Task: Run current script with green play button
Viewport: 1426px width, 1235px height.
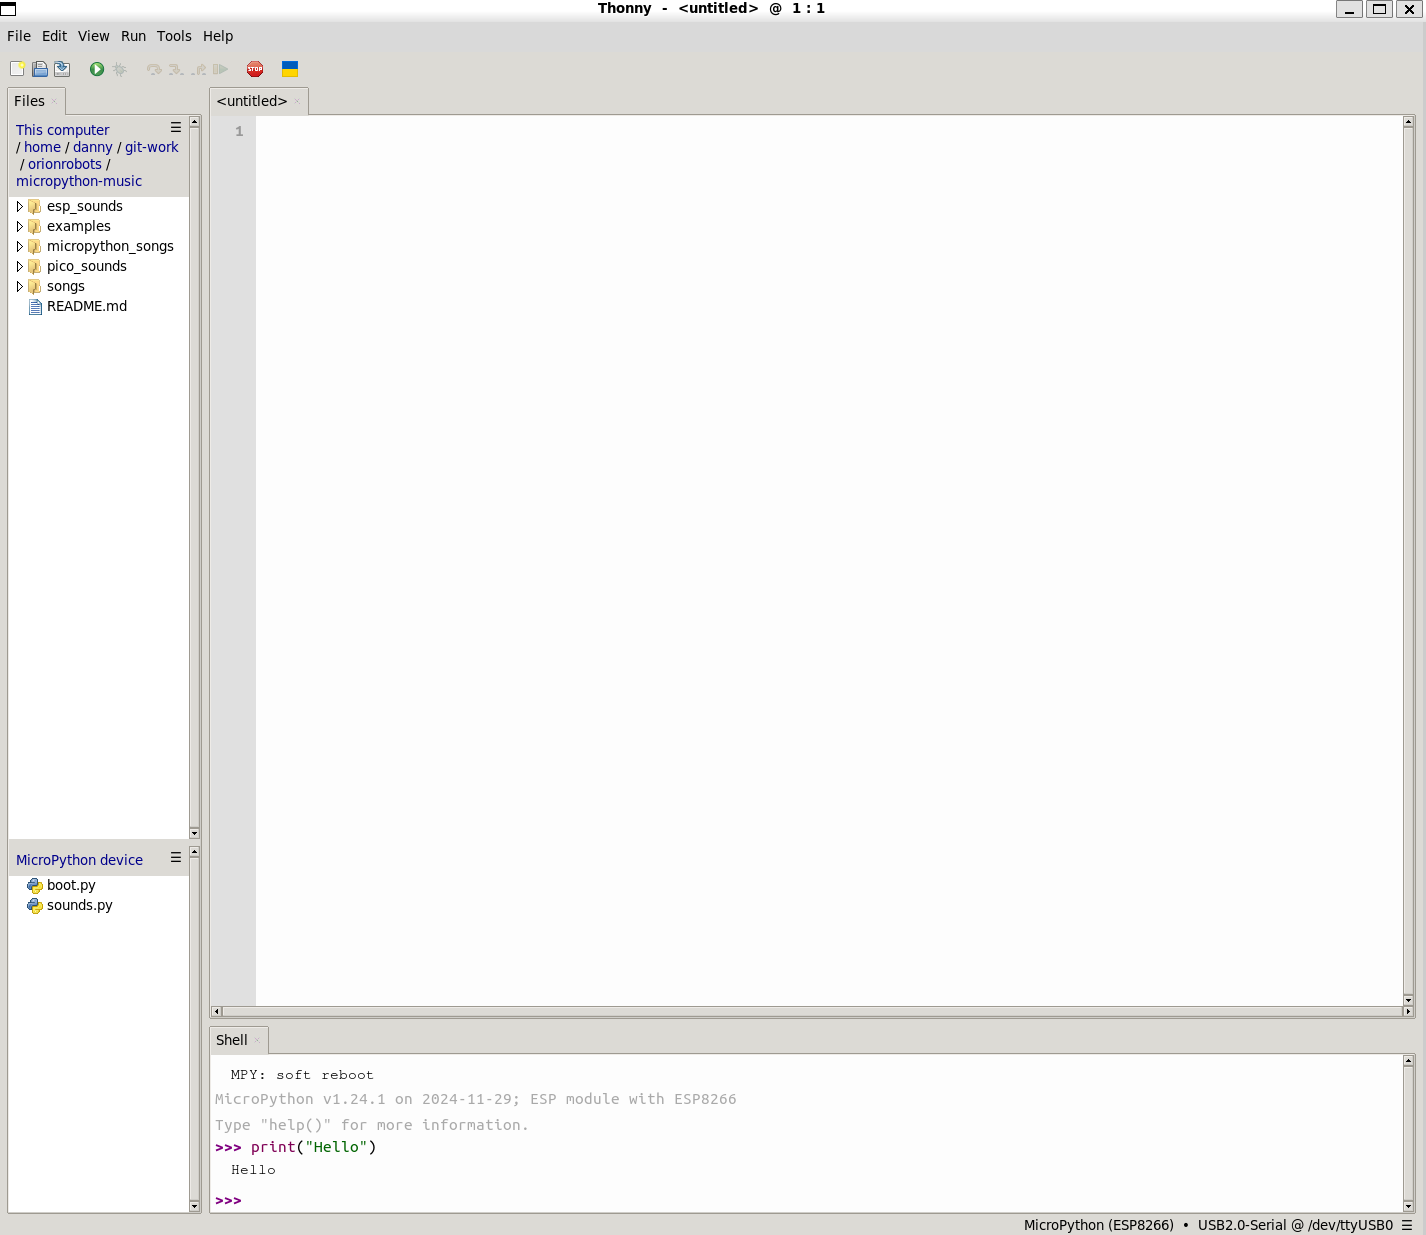Action: [x=97, y=69]
